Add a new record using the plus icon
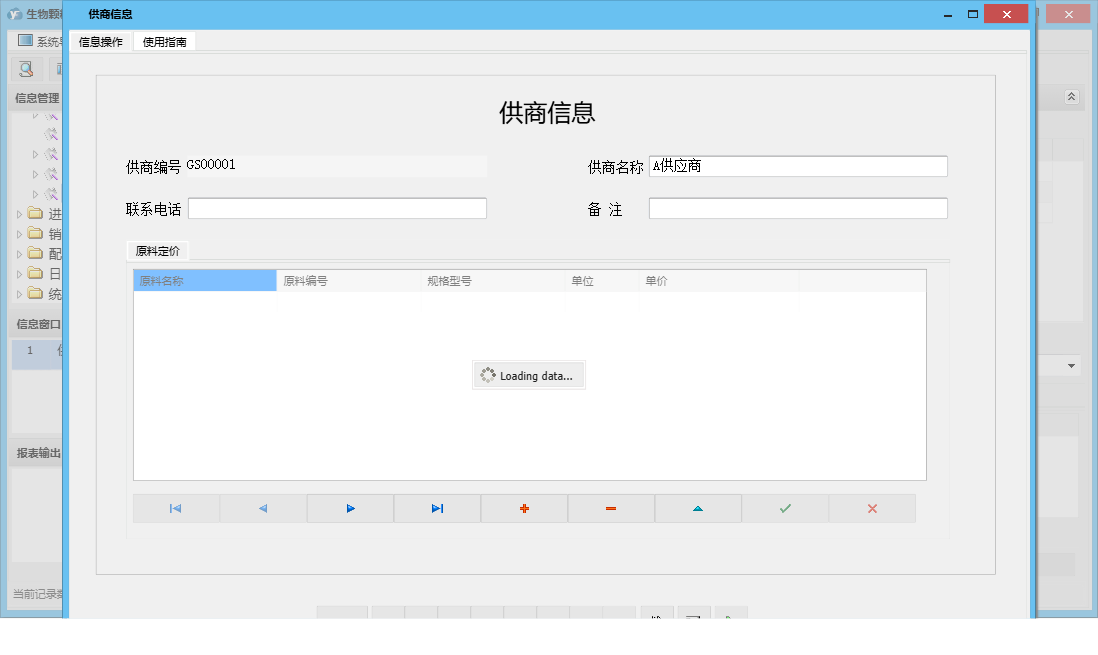Viewport: 1098px width, 655px height. [523, 508]
